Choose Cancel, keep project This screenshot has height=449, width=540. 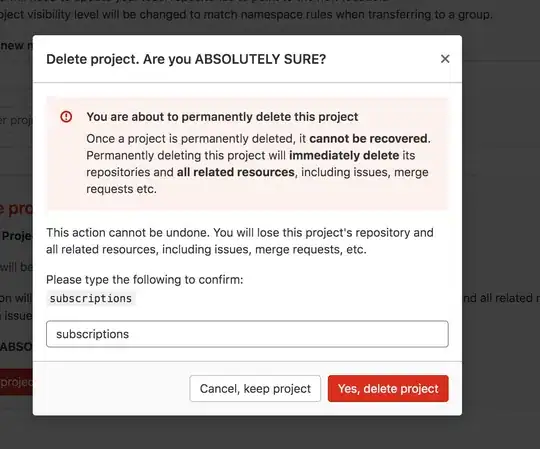coord(255,388)
